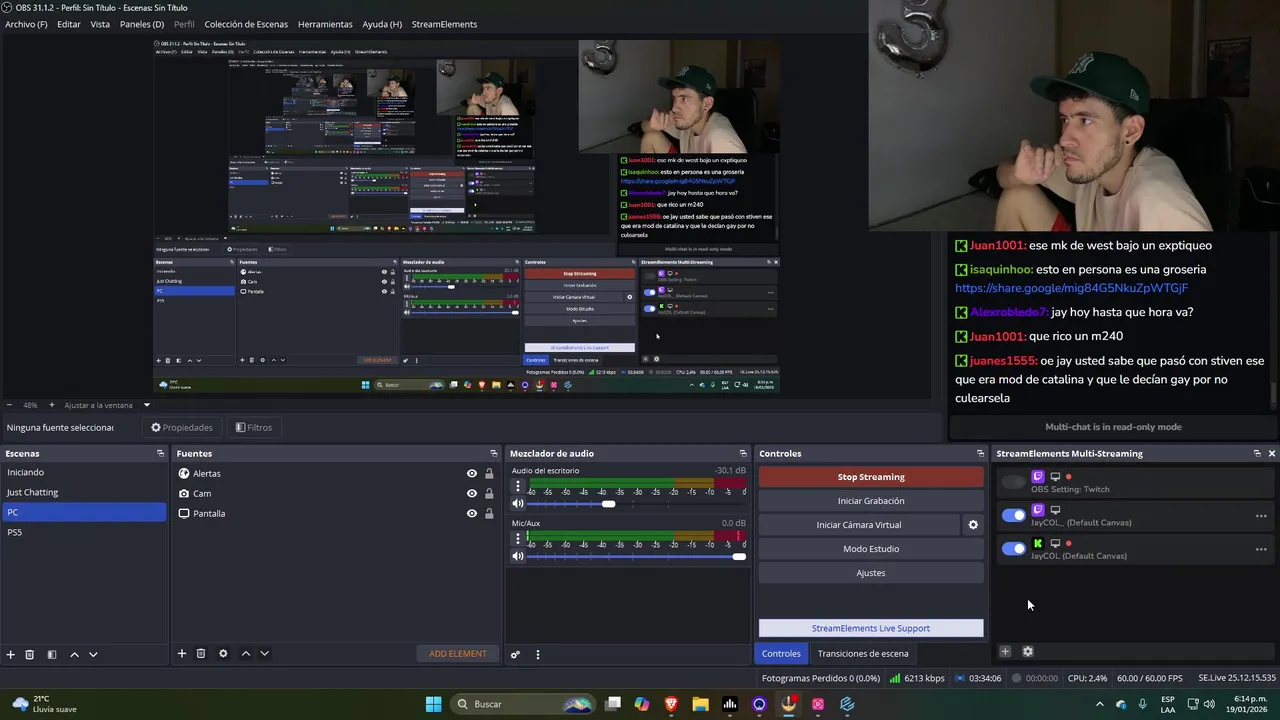Viewport: 1280px width, 720px height.
Task: Undock the Fuentes panel
Action: pos(493,454)
